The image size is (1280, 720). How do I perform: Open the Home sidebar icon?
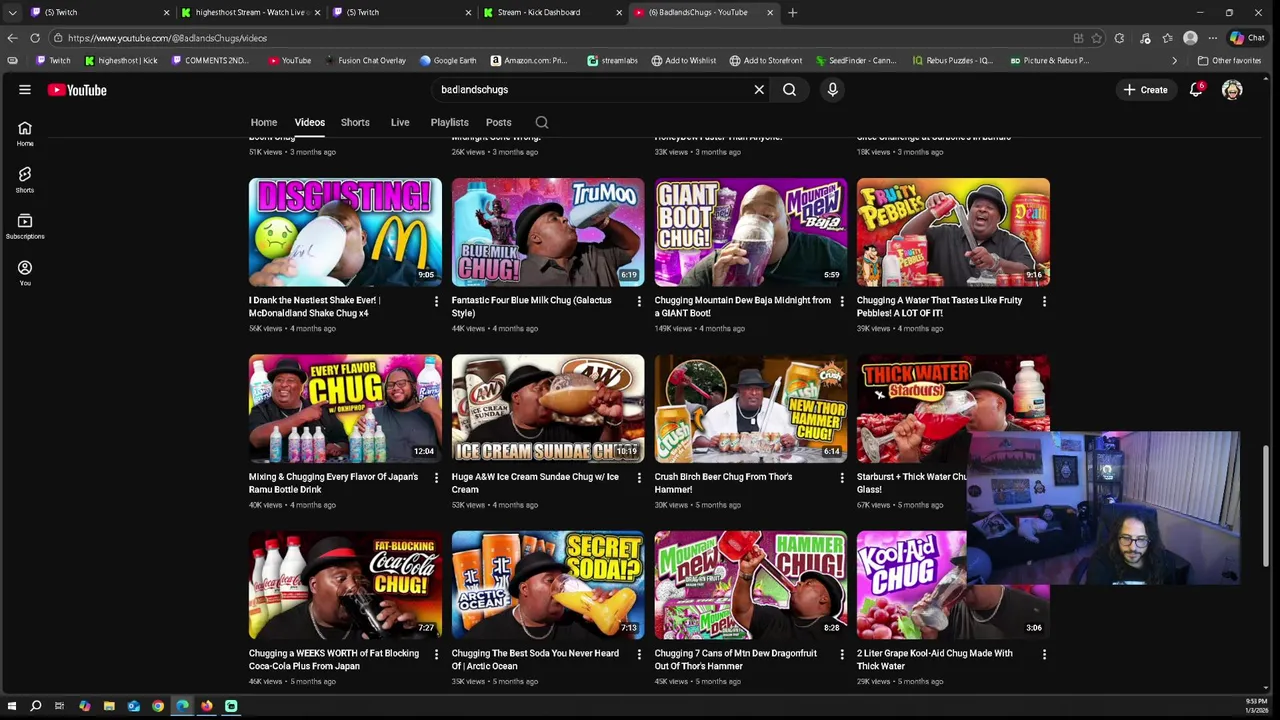point(25,133)
